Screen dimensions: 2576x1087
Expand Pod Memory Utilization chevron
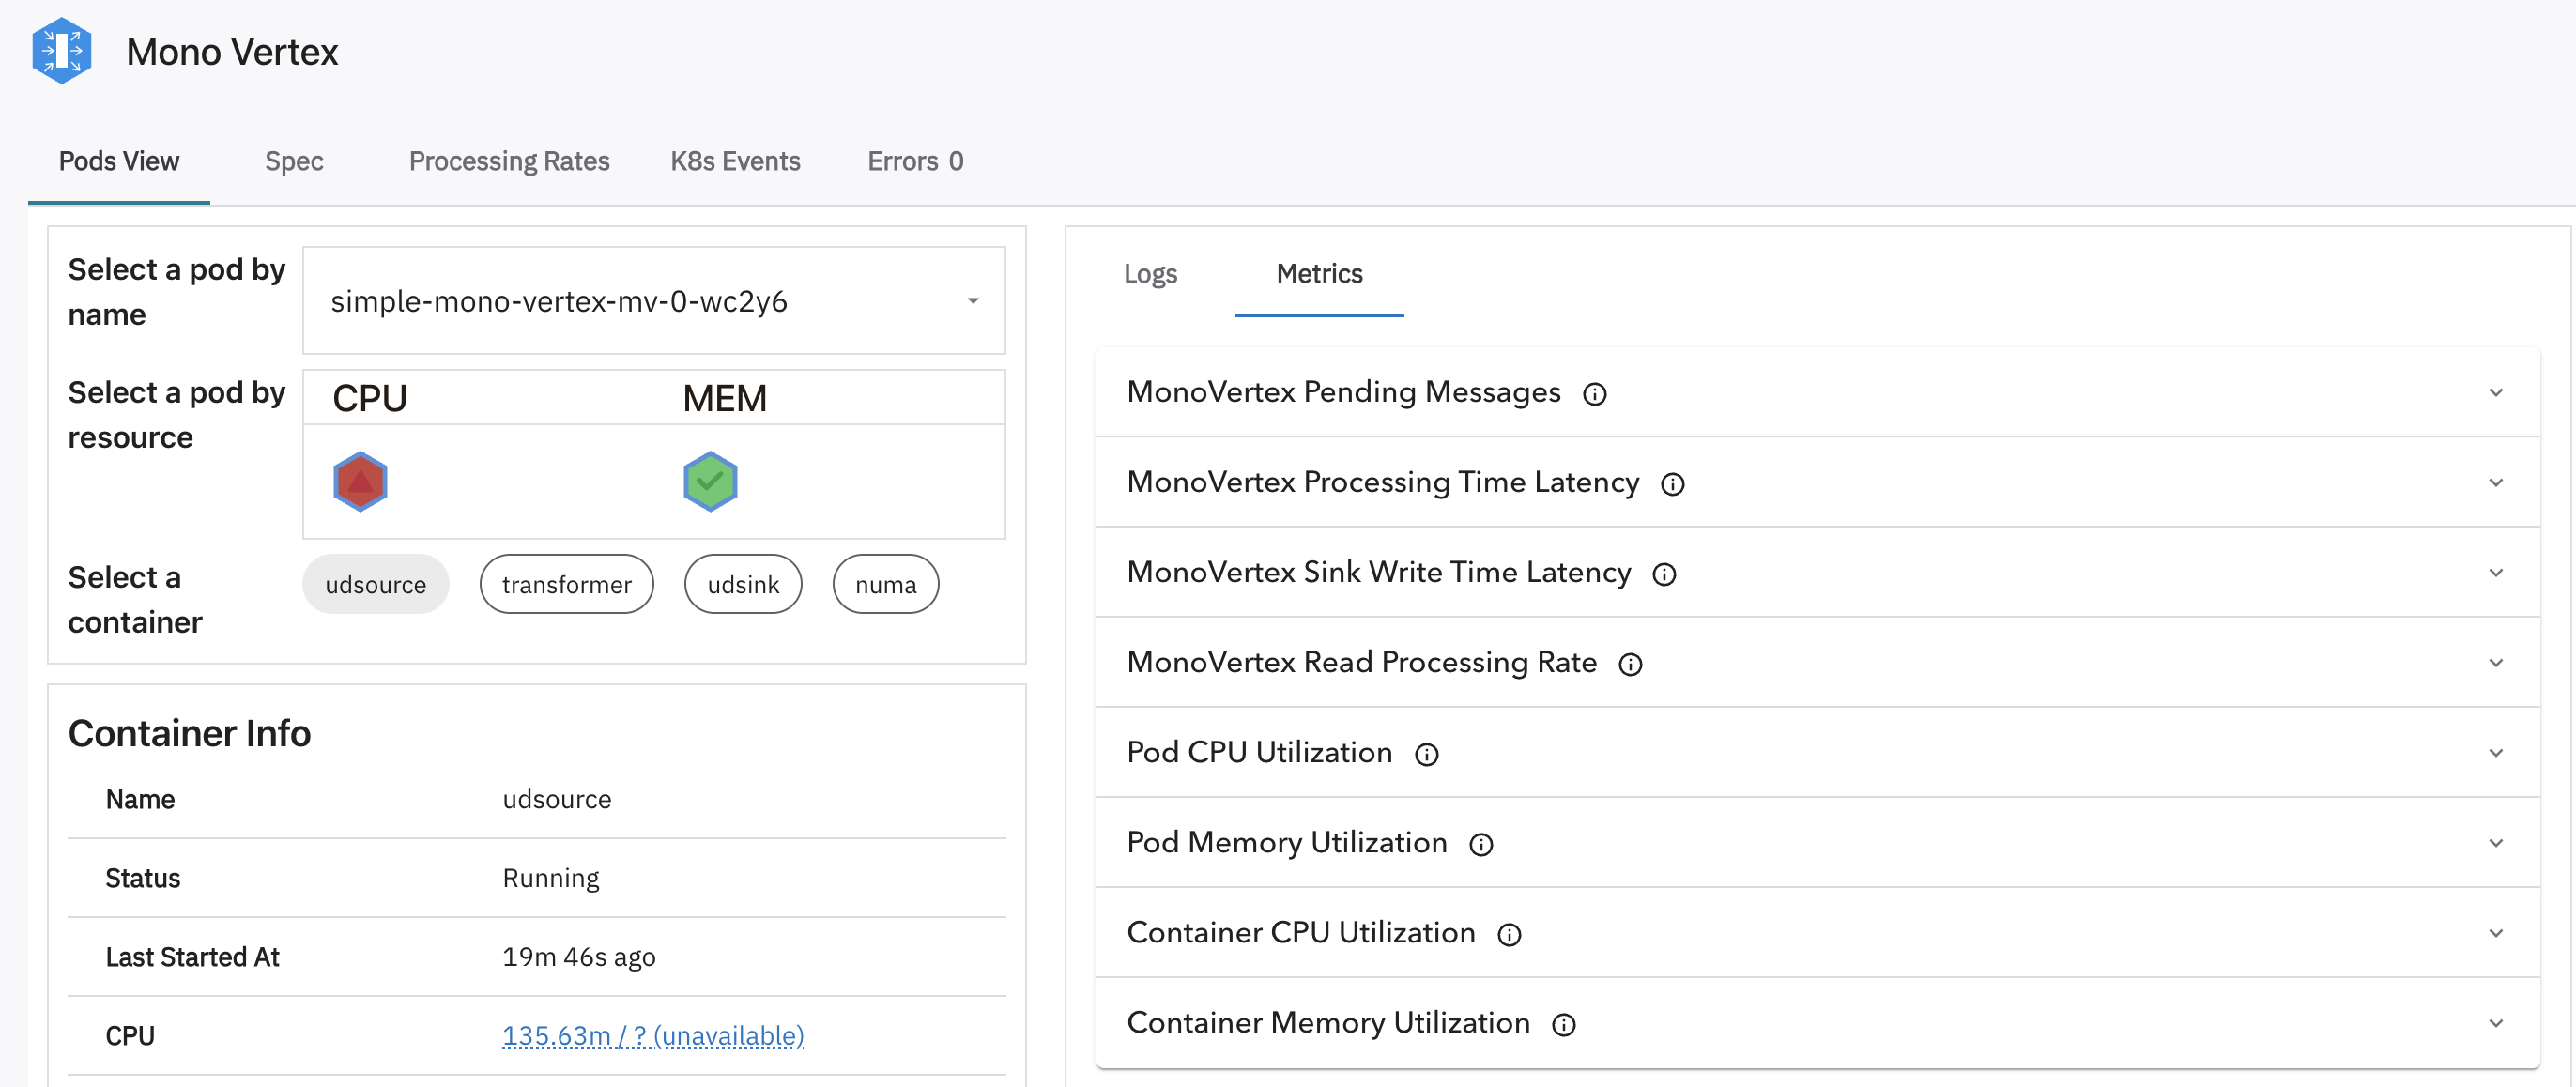click(2496, 842)
